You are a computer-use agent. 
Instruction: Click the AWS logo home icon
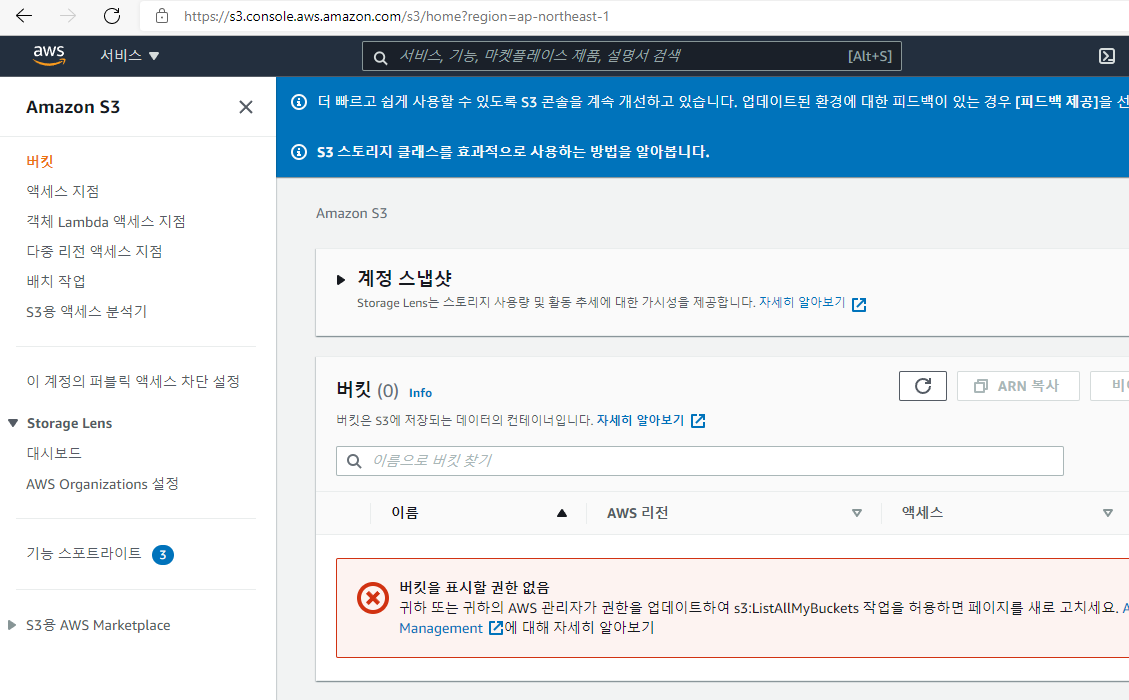click(x=48, y=56)
